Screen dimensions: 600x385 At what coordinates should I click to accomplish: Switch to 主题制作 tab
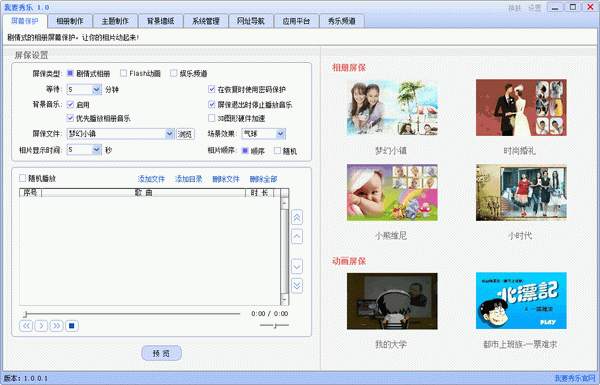point(115,21)
